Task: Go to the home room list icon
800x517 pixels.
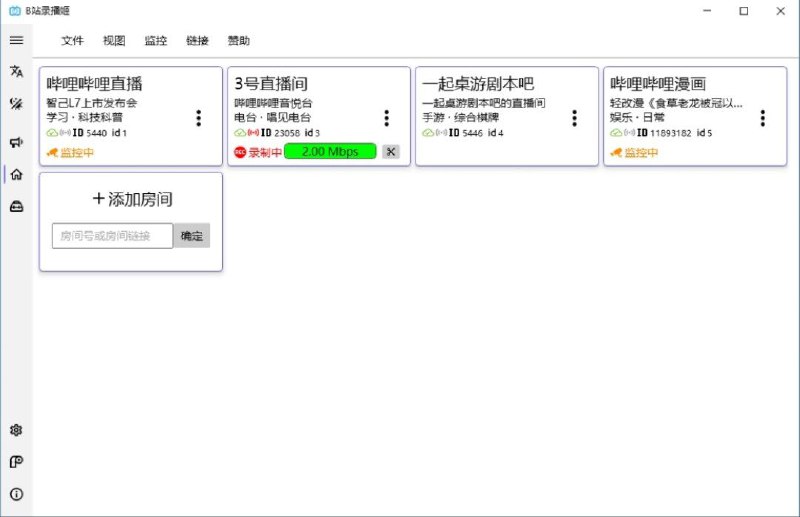Action: click(x=16, y=174)
